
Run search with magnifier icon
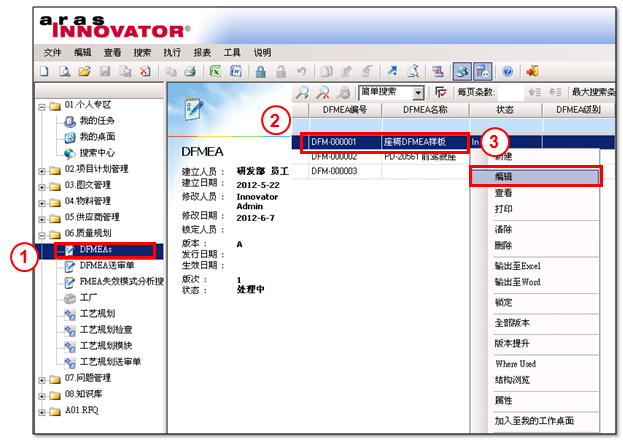click(302, 93)
